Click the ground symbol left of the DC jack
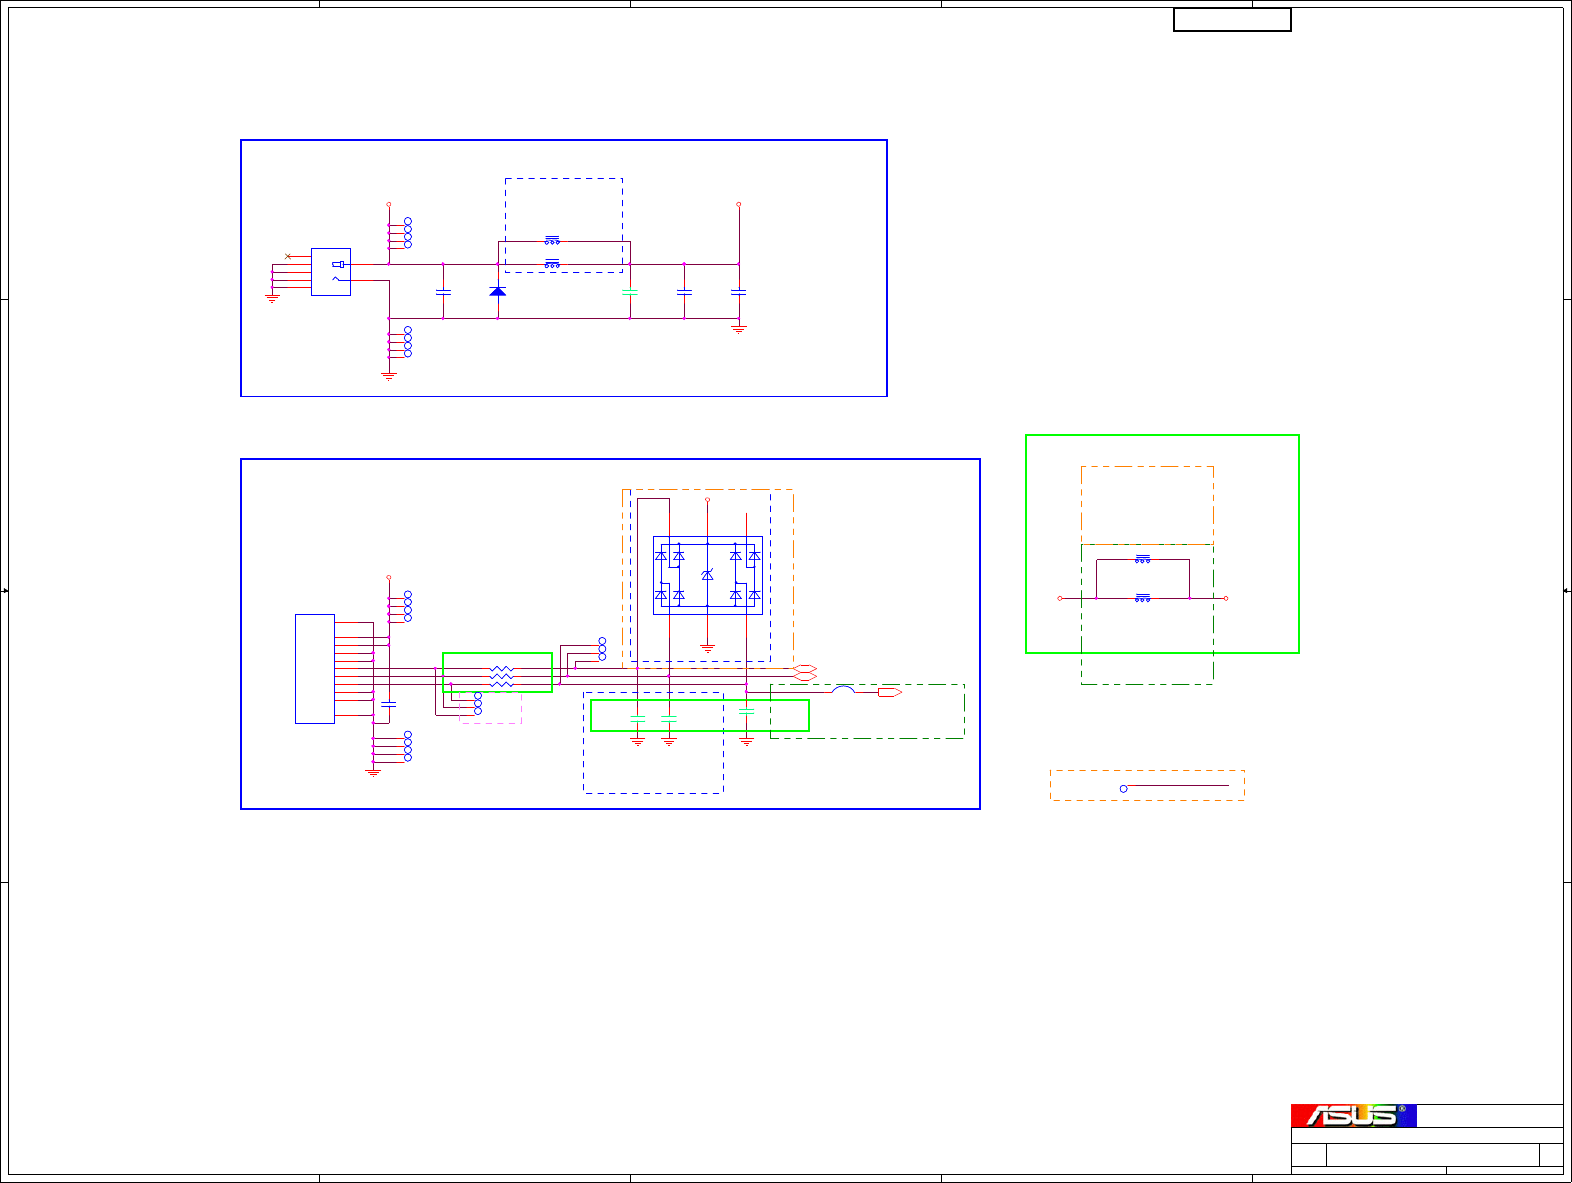Screen dimensions: 1572x1183 tap(272, 298)
